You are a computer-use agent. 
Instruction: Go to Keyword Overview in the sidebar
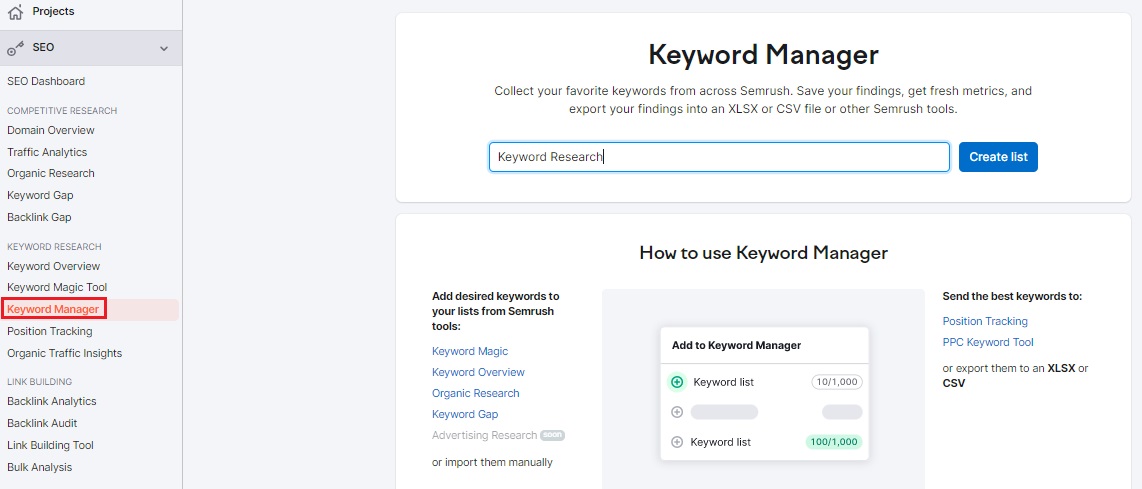(54, 265)
